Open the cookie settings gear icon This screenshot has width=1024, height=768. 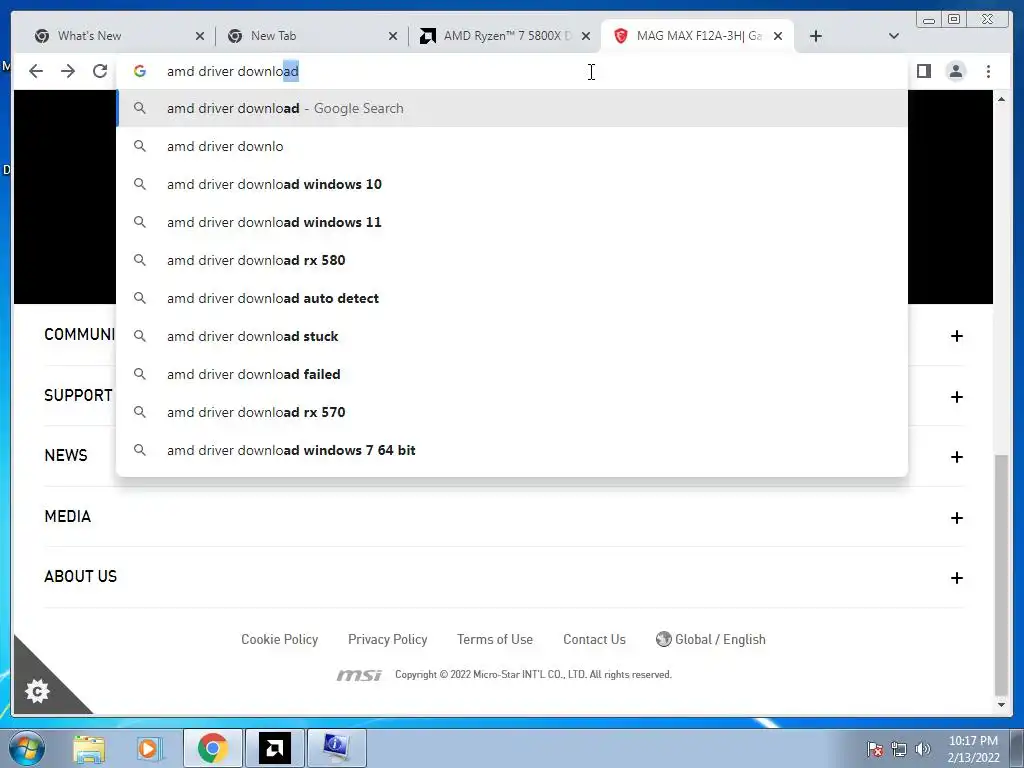(37, 690)
